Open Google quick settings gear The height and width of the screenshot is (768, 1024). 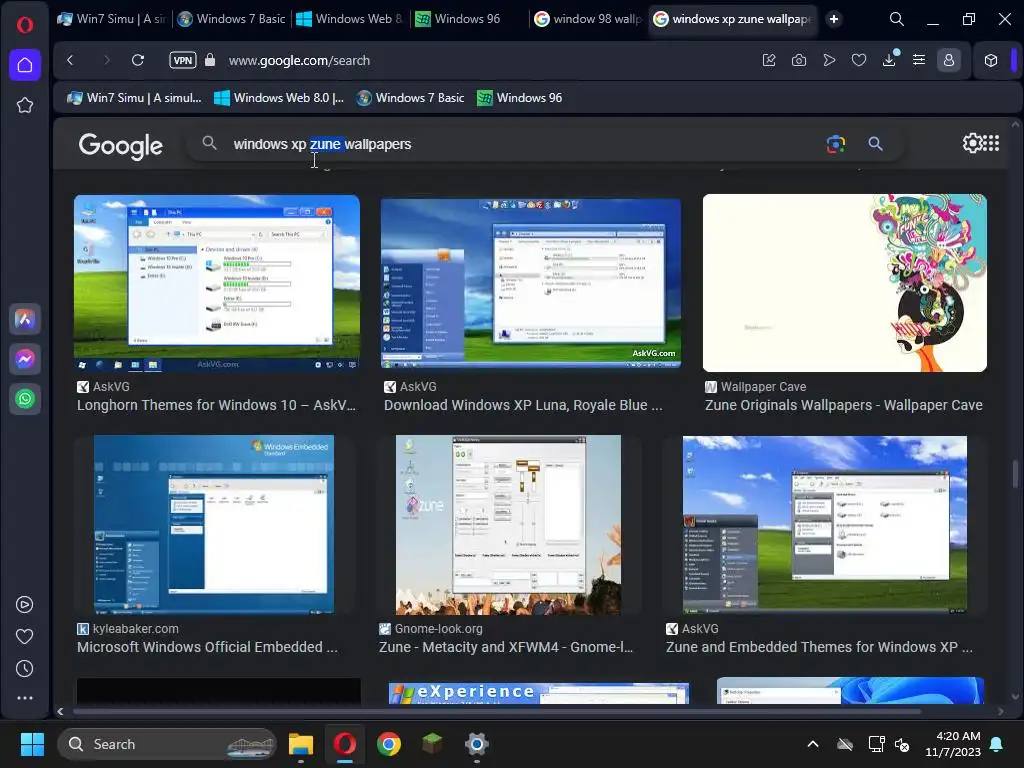point(972,143)
